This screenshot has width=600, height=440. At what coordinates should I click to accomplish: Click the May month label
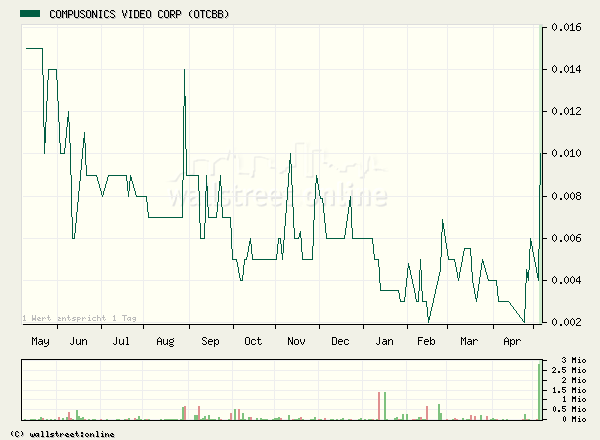40,341
